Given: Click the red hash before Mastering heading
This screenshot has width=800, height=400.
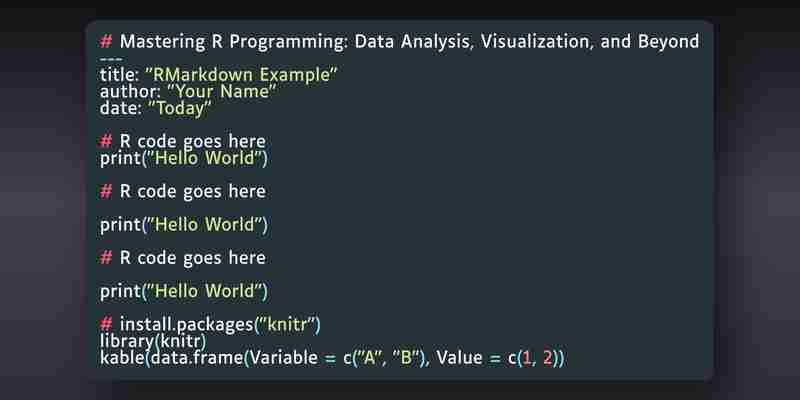Looking at the screenshot, I should pos(106,41).
